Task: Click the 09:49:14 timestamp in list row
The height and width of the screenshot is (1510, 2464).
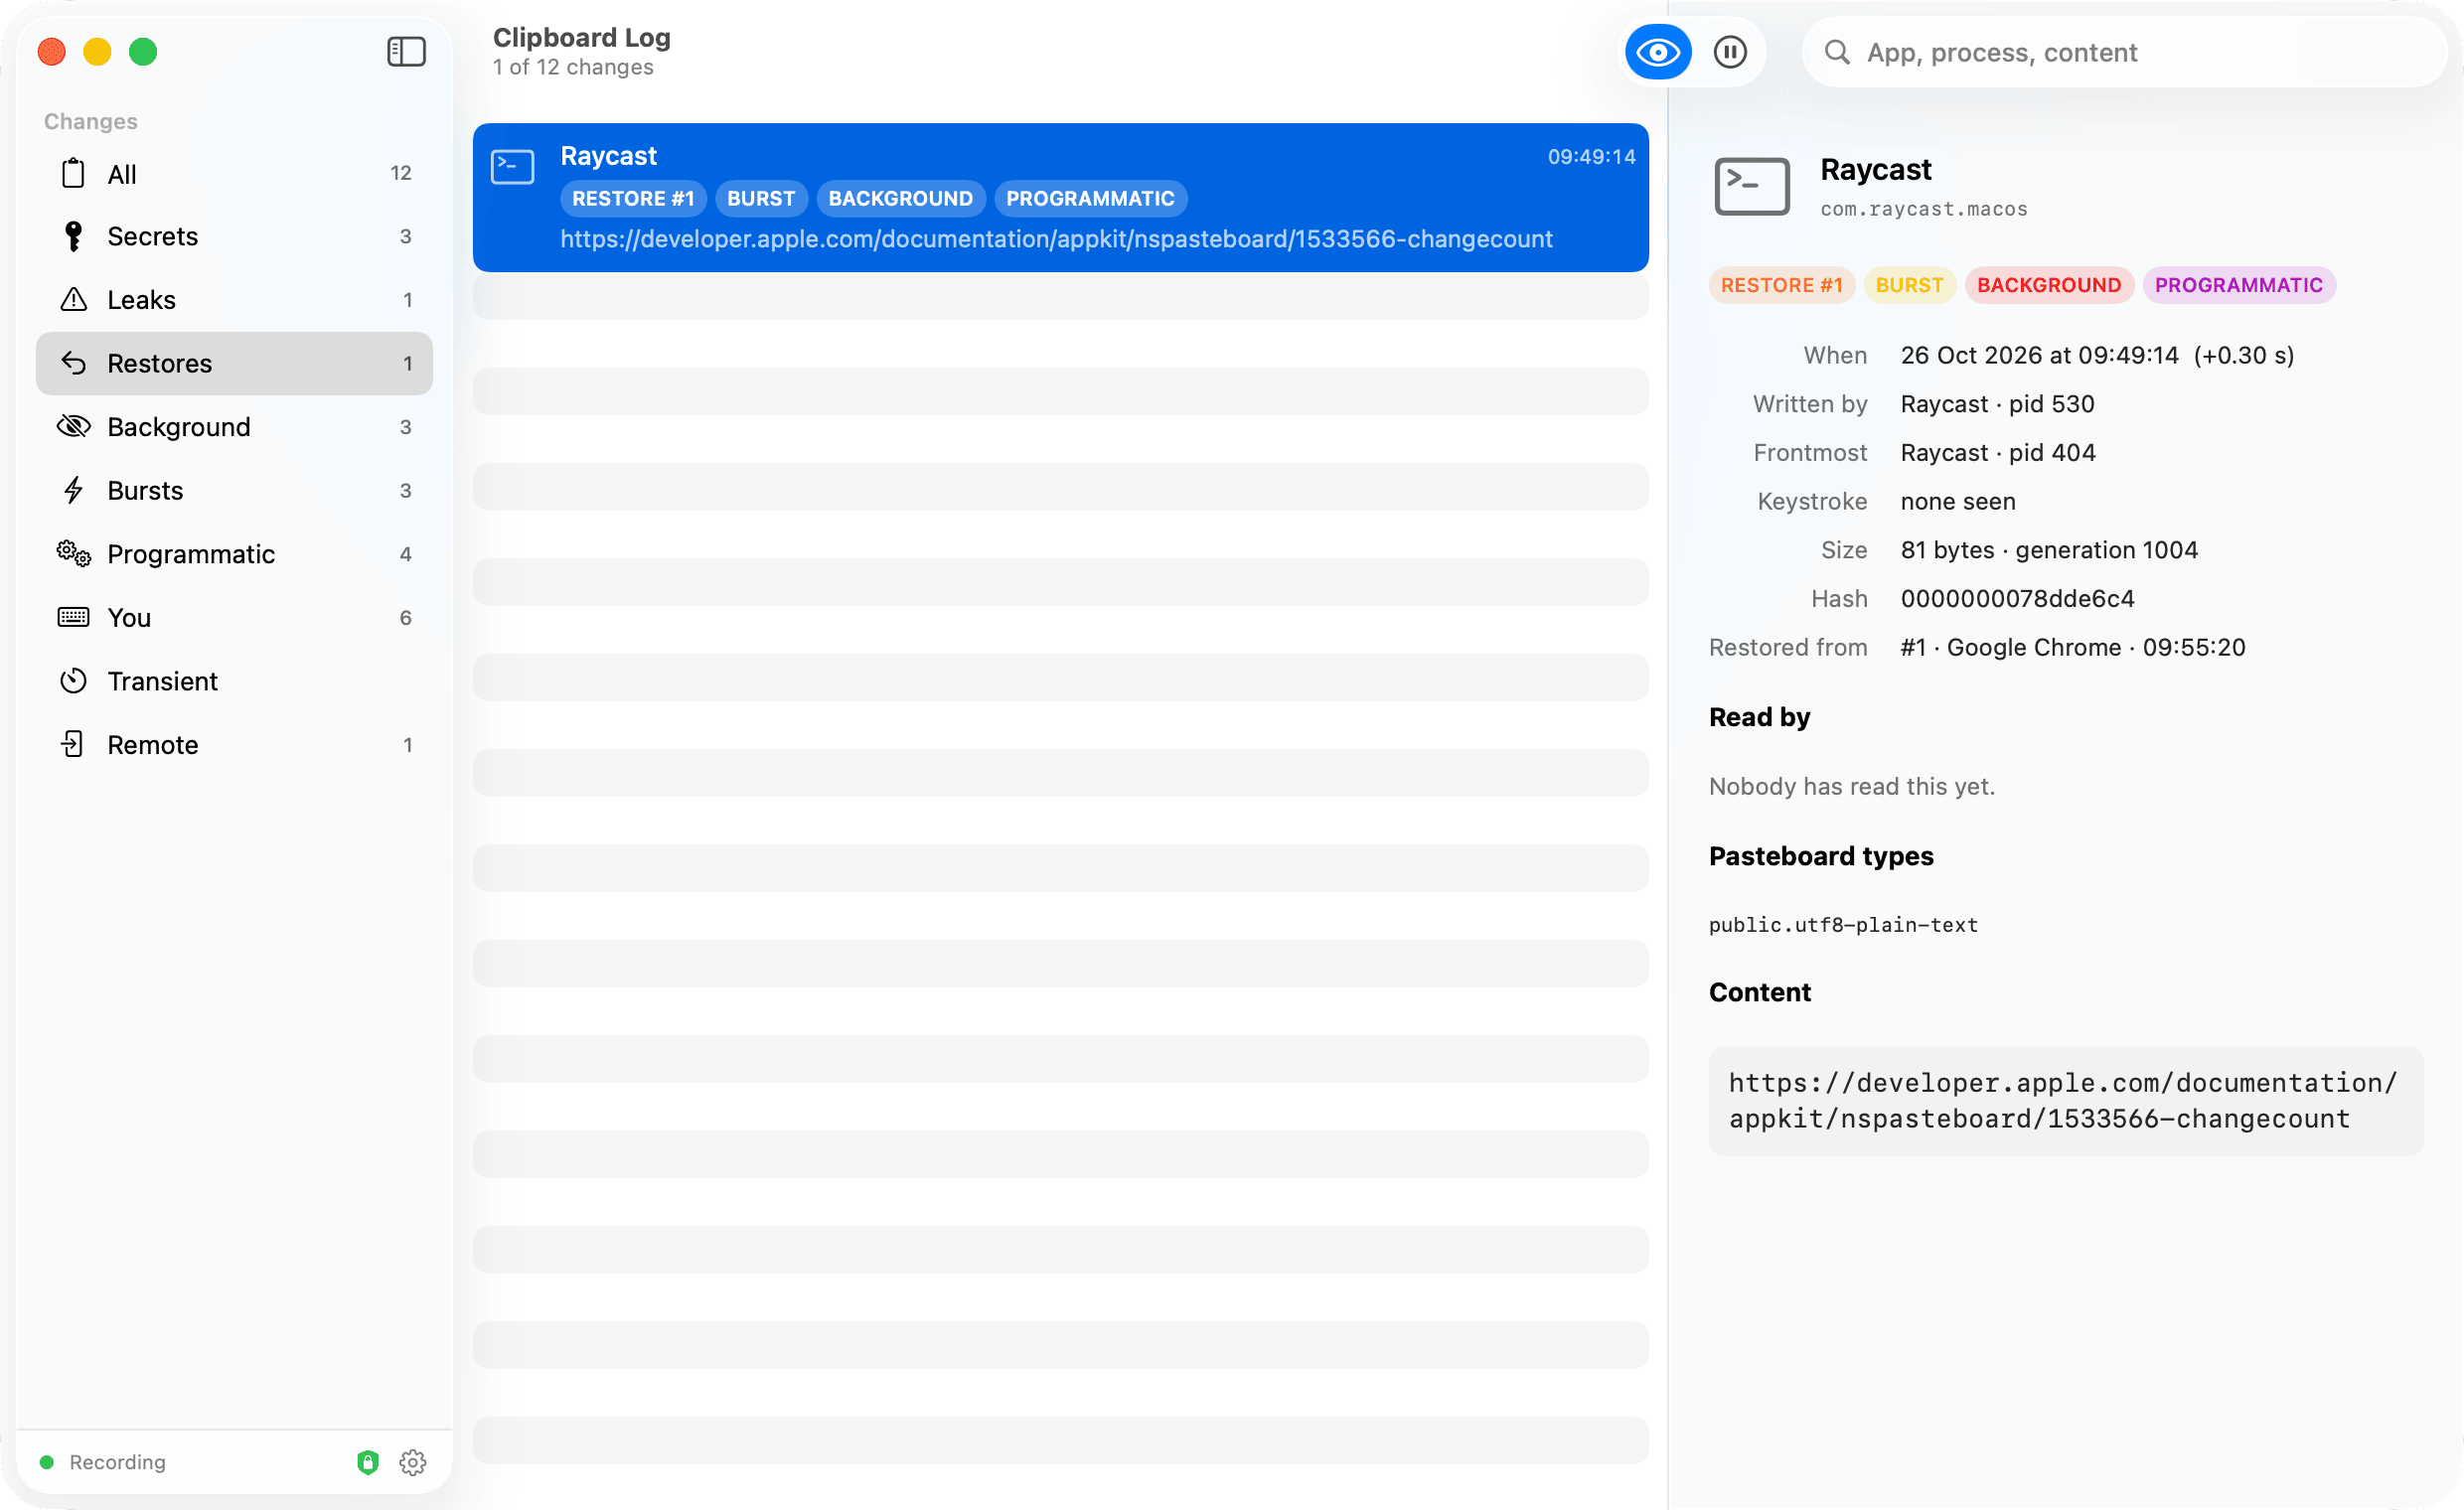Action: [x=1591, y=156]
